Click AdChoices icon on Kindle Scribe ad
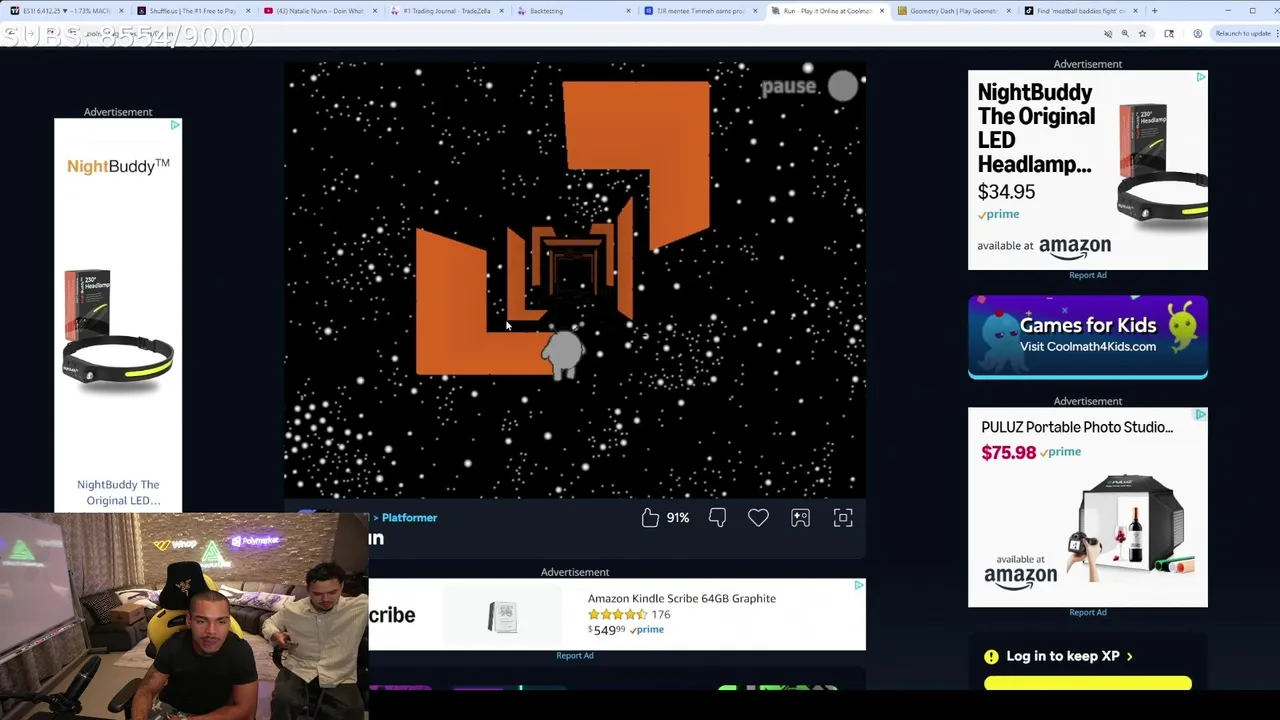 (x=859, y=585)
